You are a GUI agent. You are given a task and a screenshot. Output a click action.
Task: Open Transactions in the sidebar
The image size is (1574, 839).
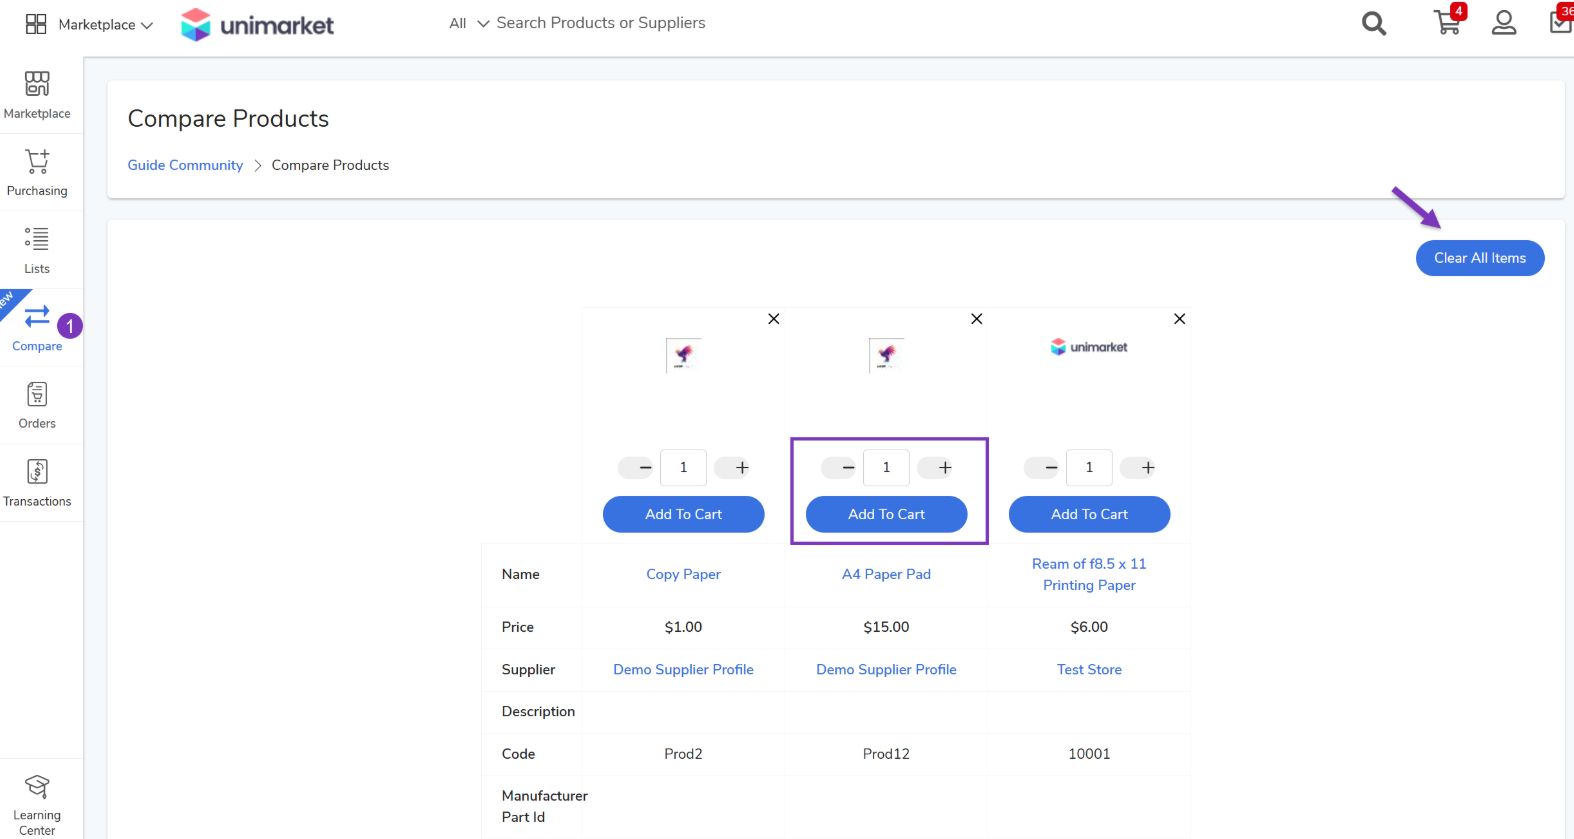point(37,482)
